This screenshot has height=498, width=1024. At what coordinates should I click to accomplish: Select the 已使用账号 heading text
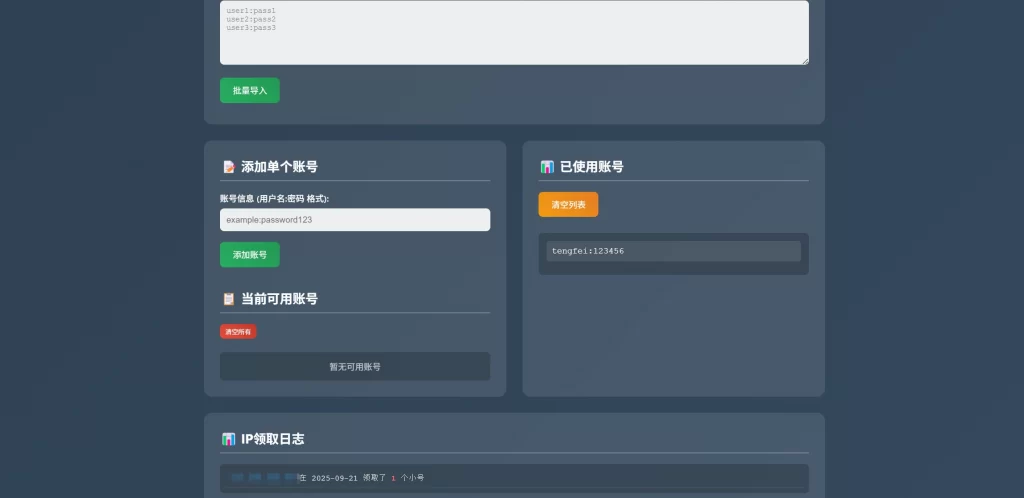[x=592, y=167]
